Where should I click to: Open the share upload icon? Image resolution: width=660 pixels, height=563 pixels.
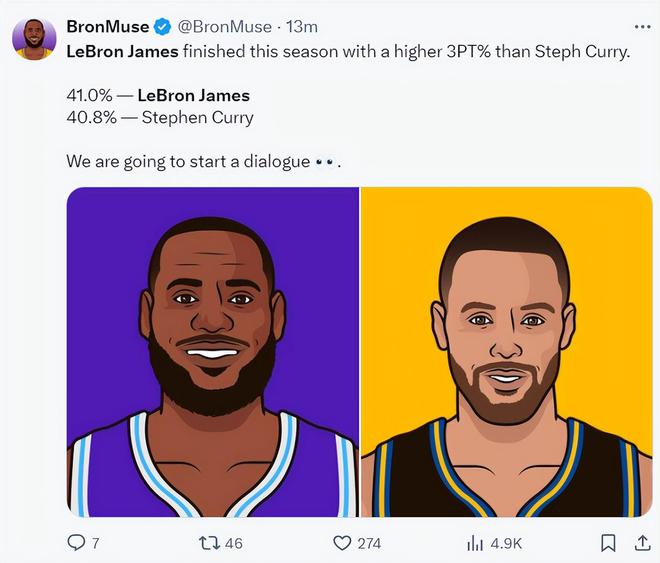[x=642, y=542]
